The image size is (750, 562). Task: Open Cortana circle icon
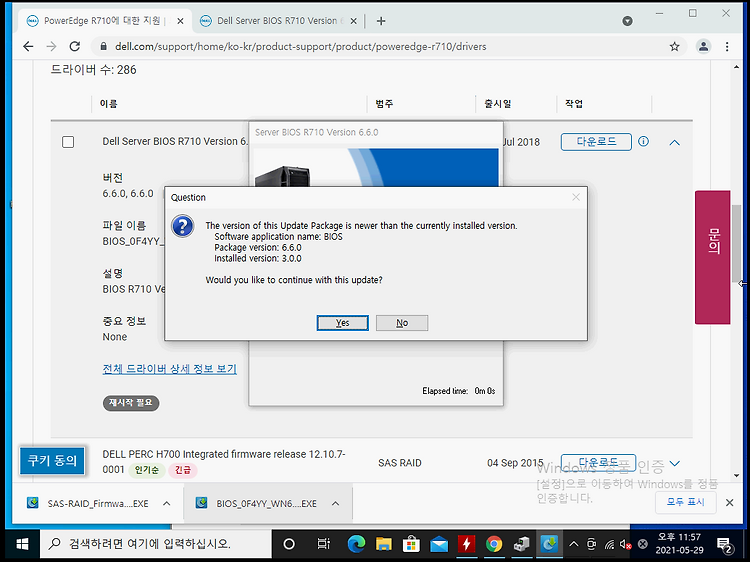click(x=288, y=544)
